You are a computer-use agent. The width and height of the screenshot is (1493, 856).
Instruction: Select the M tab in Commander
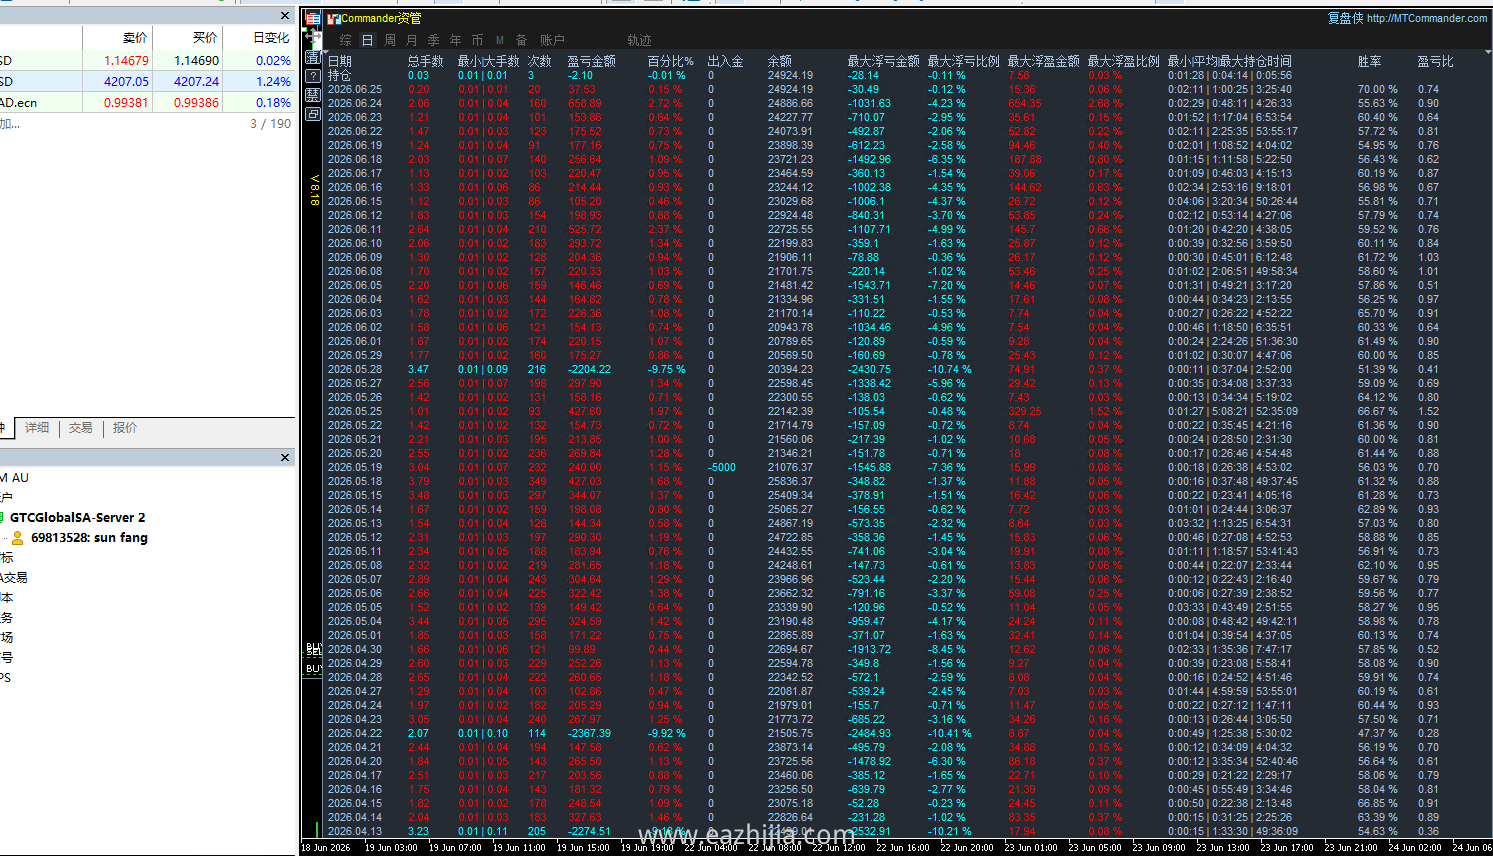[x=500, y=40]
